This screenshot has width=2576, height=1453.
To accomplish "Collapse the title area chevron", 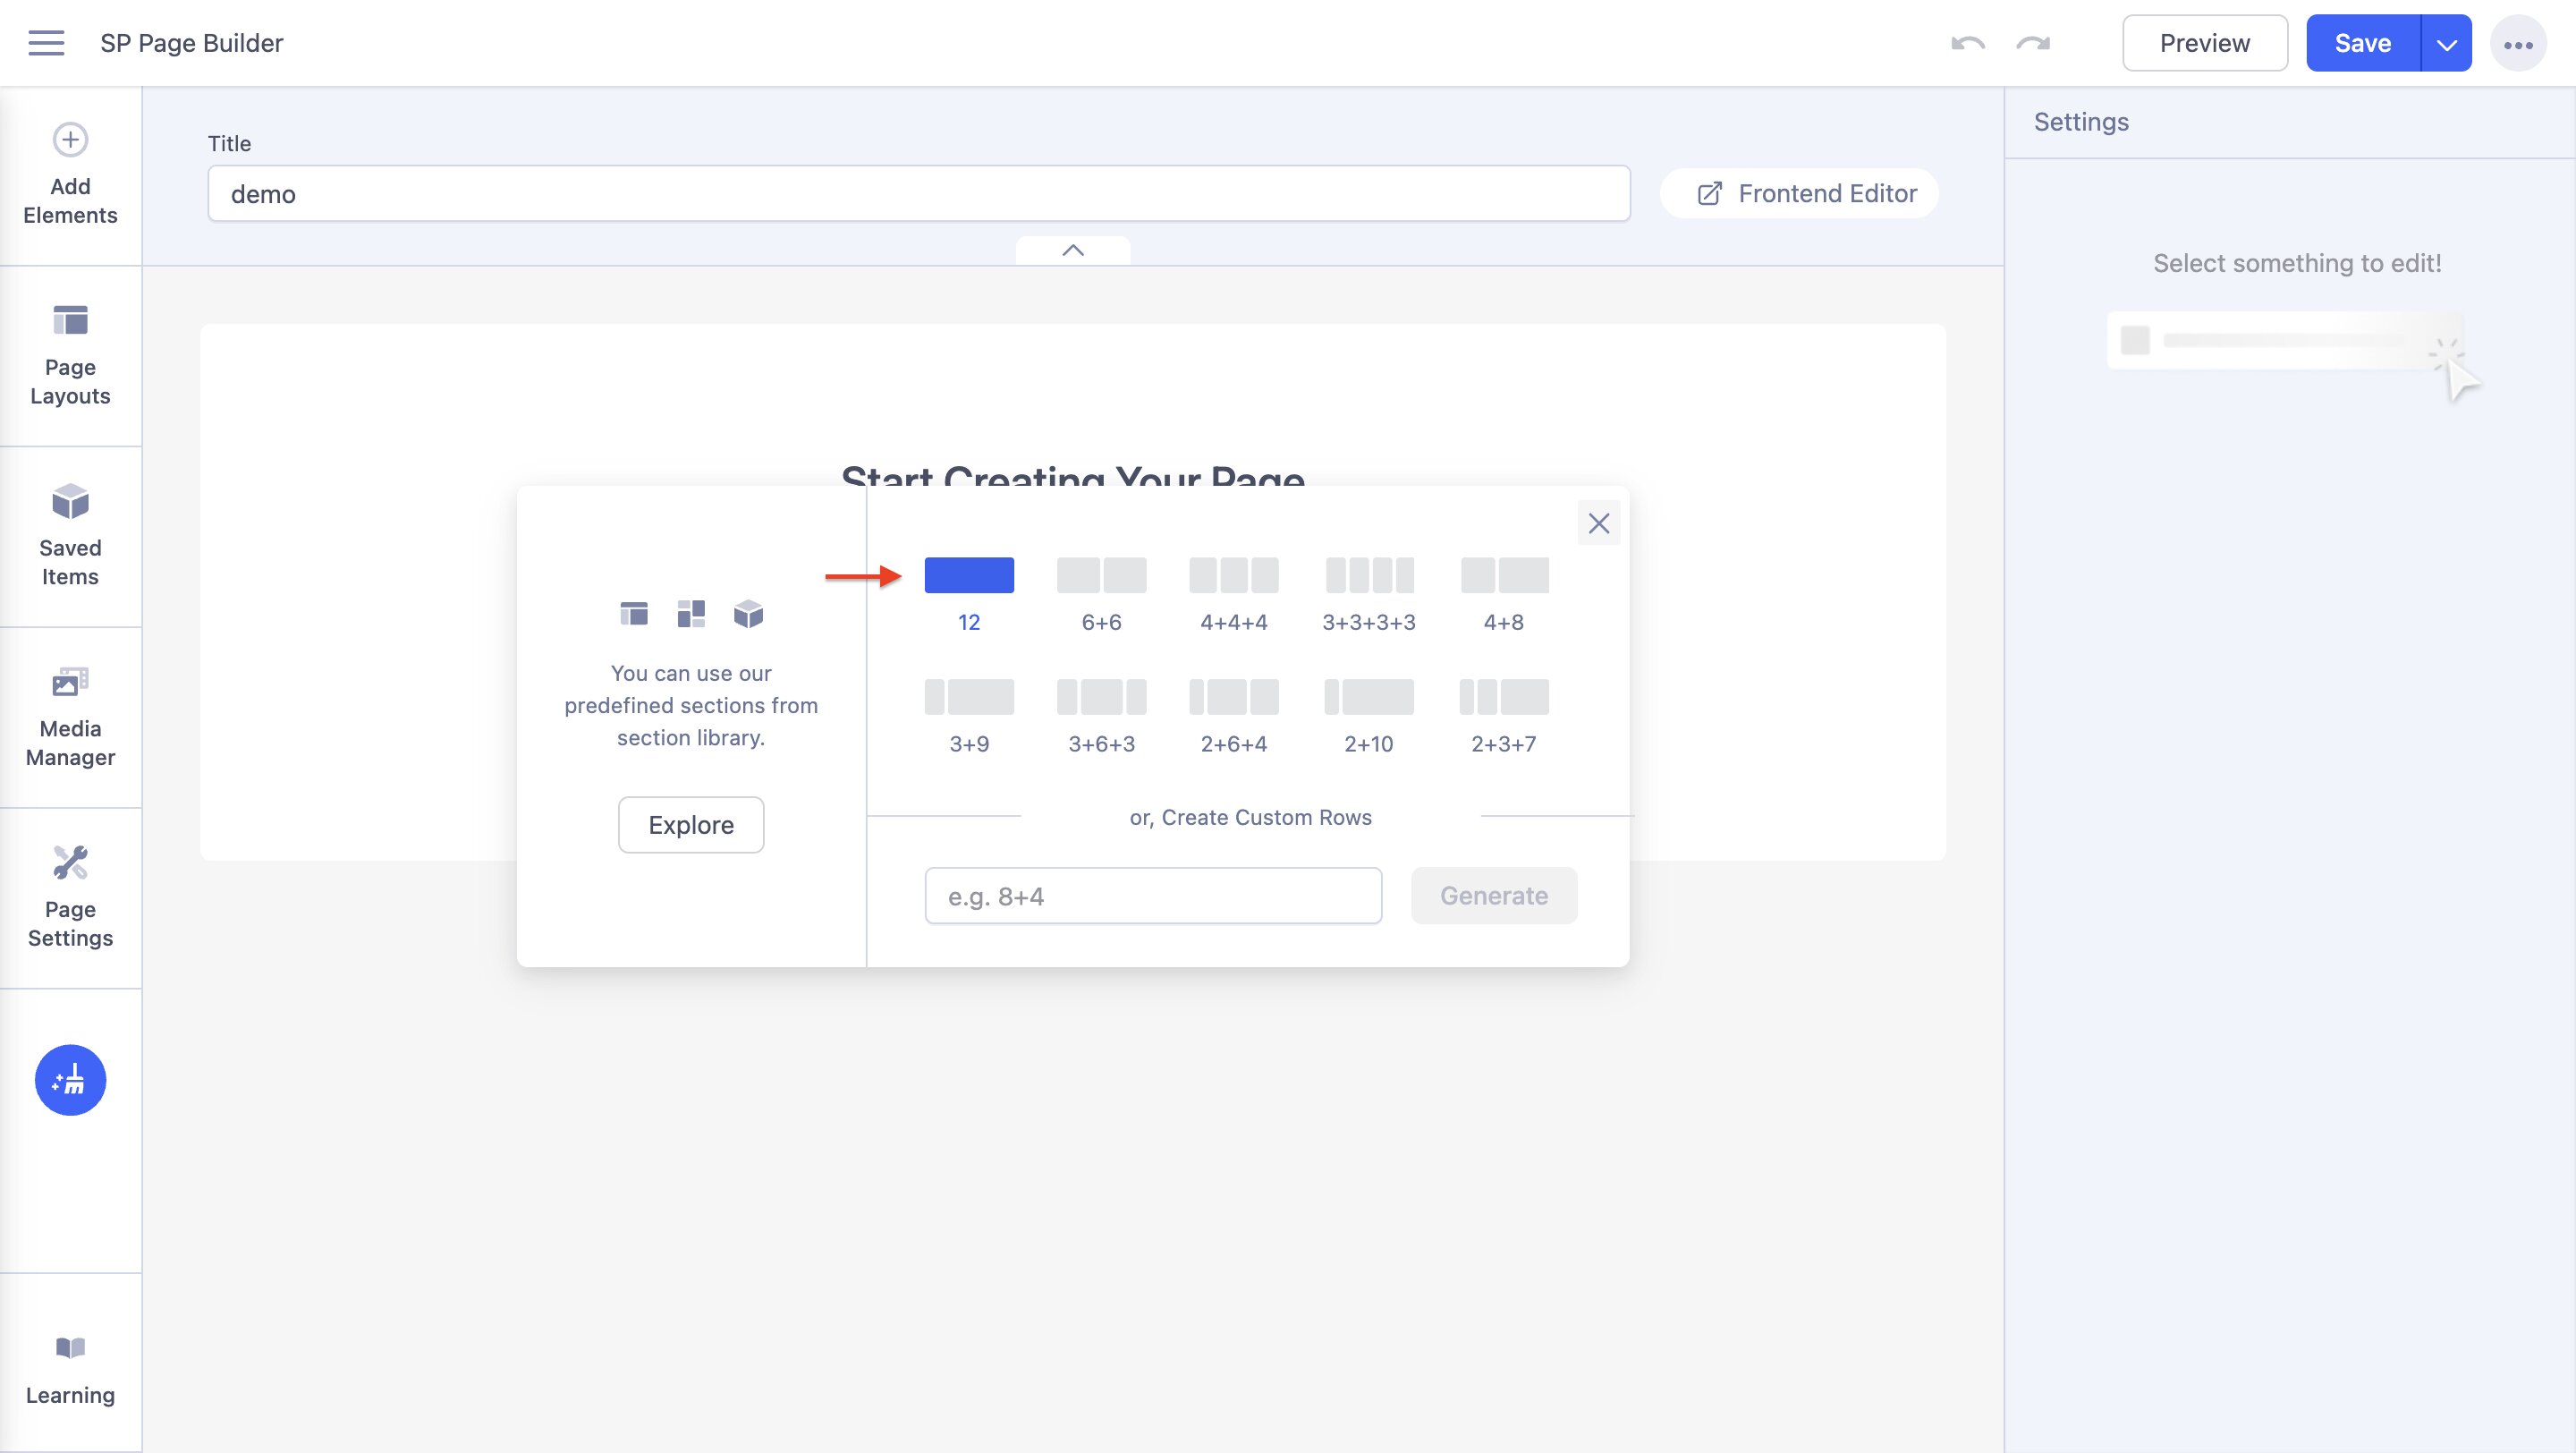I will (1072, 251).
